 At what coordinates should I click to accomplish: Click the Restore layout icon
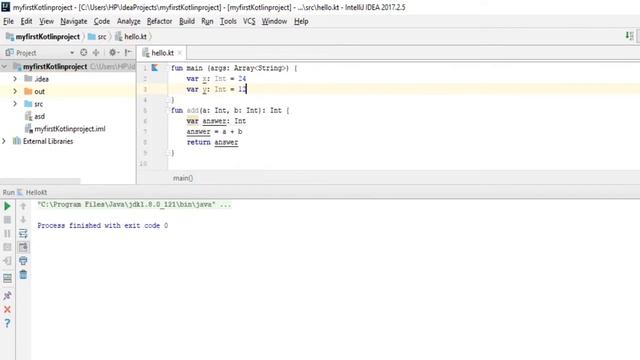coord(7,278)
